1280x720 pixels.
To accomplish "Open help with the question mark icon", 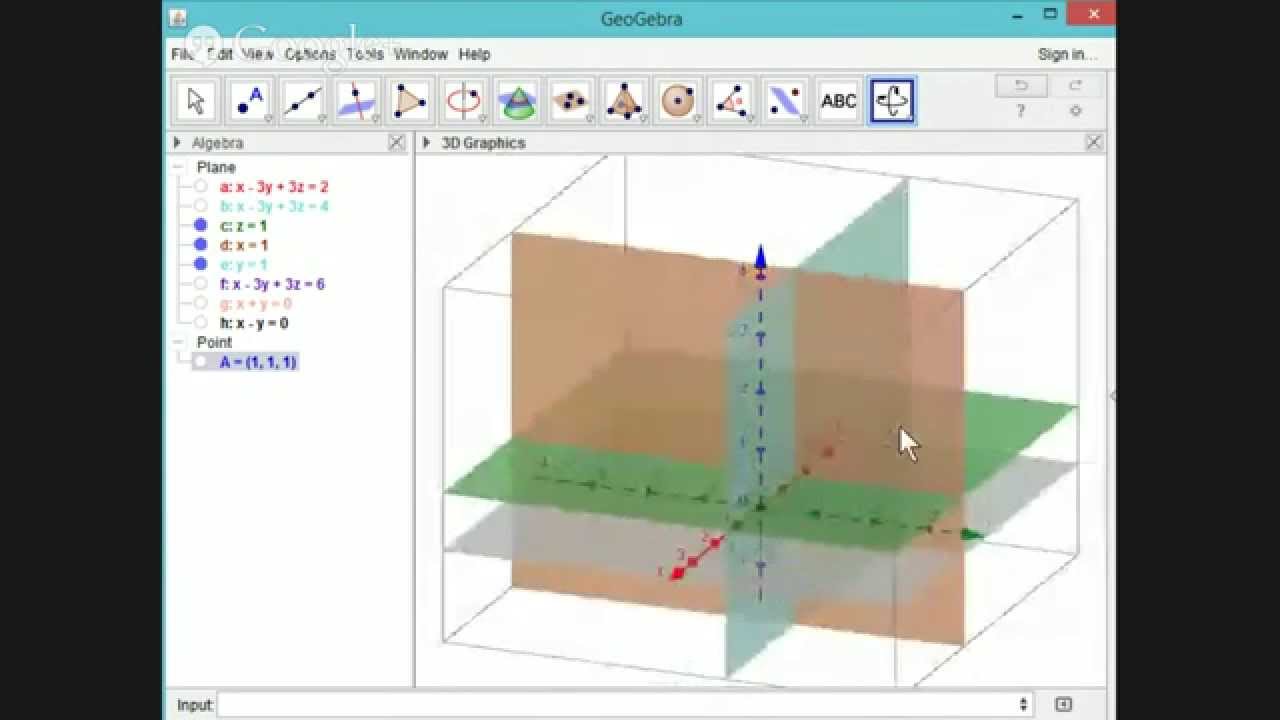I will pos(1021,111).
